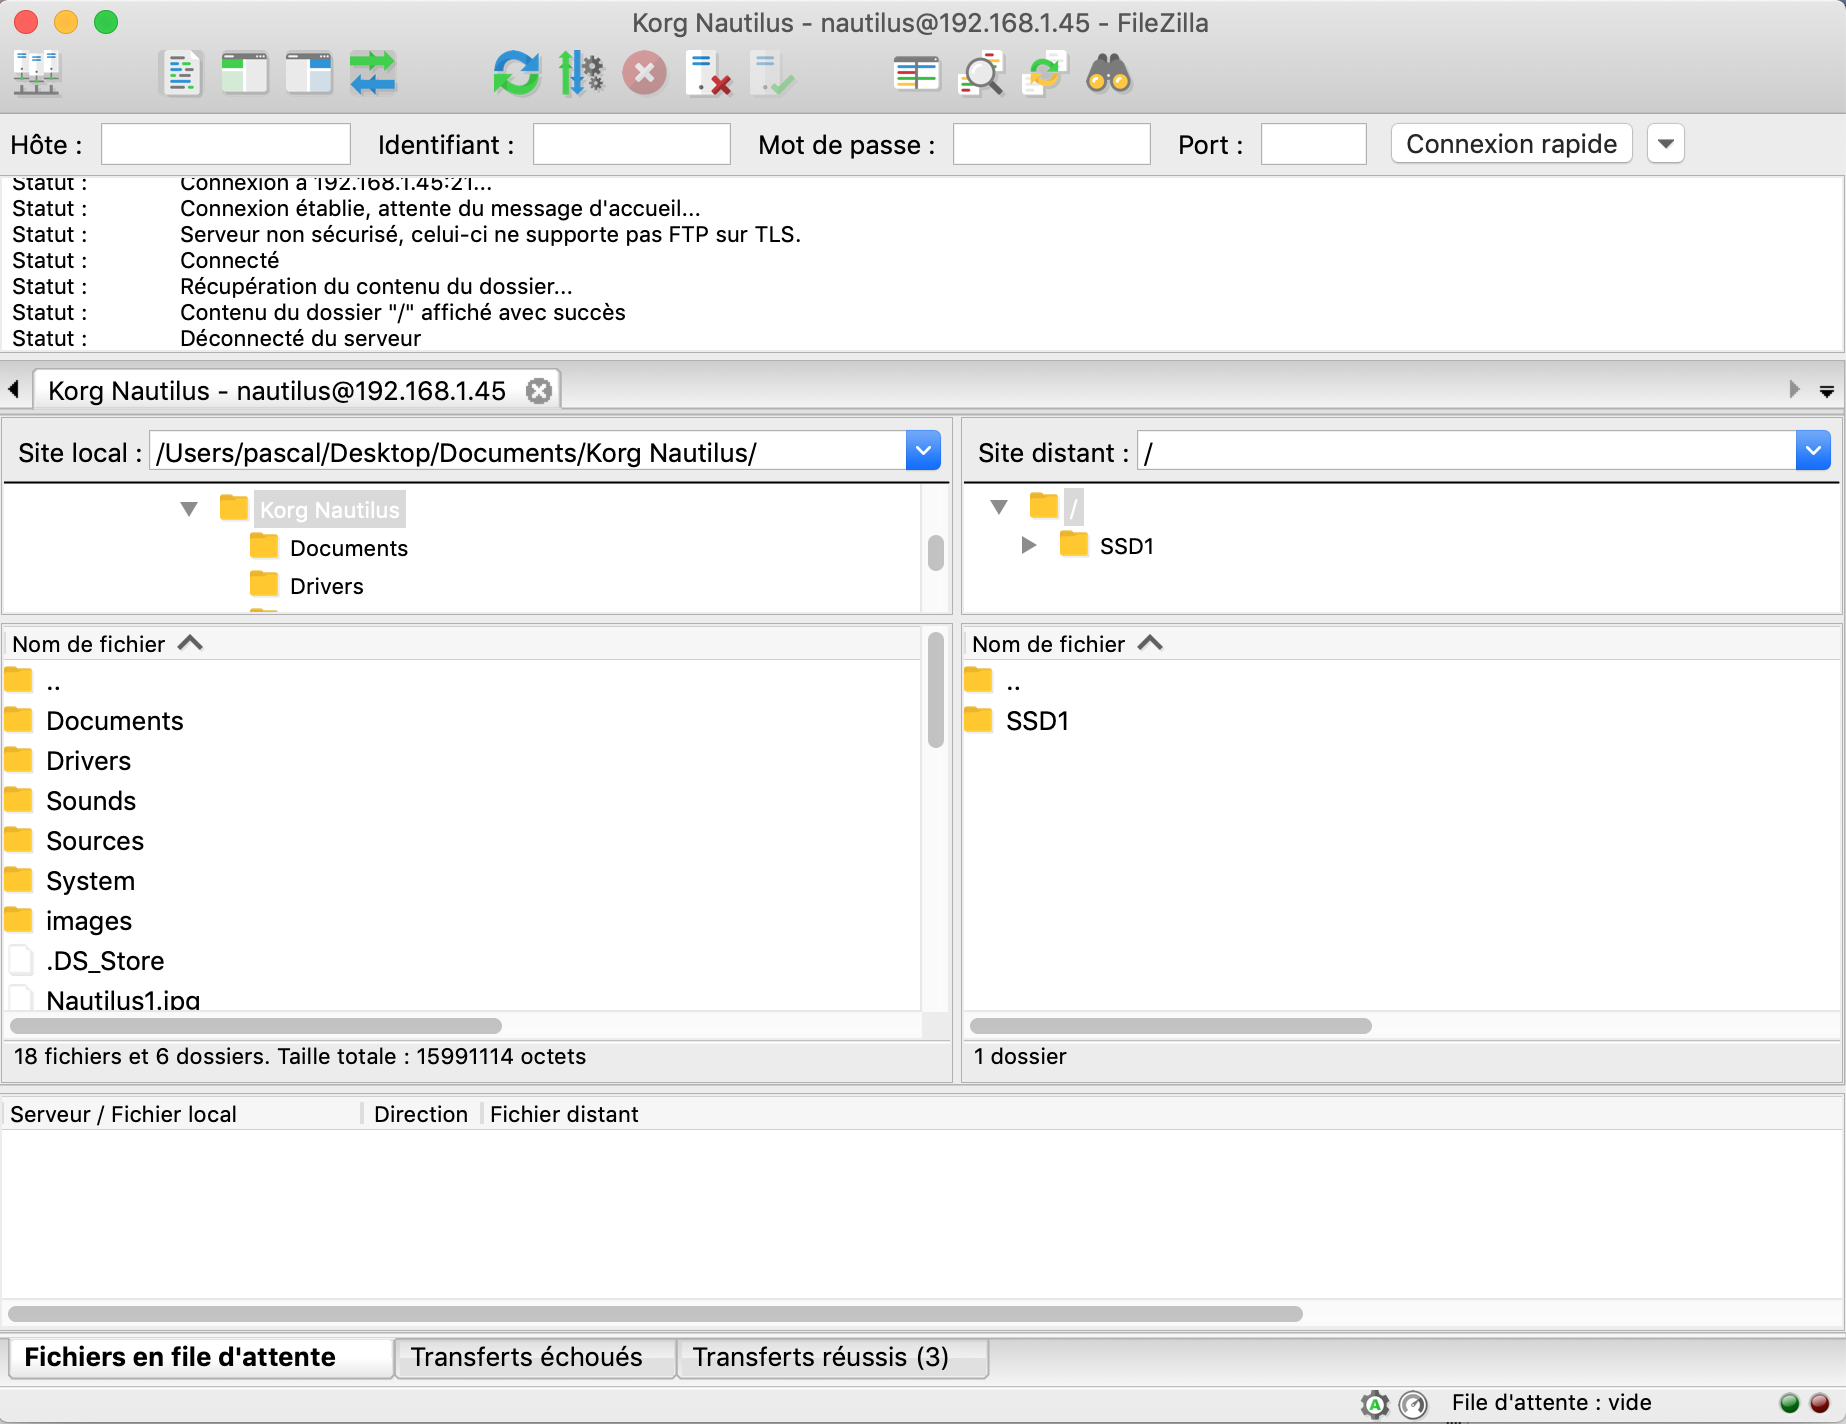This screenshot has width=1846, height=1424.
Task: Click the Port input field
Action: 1314,144
